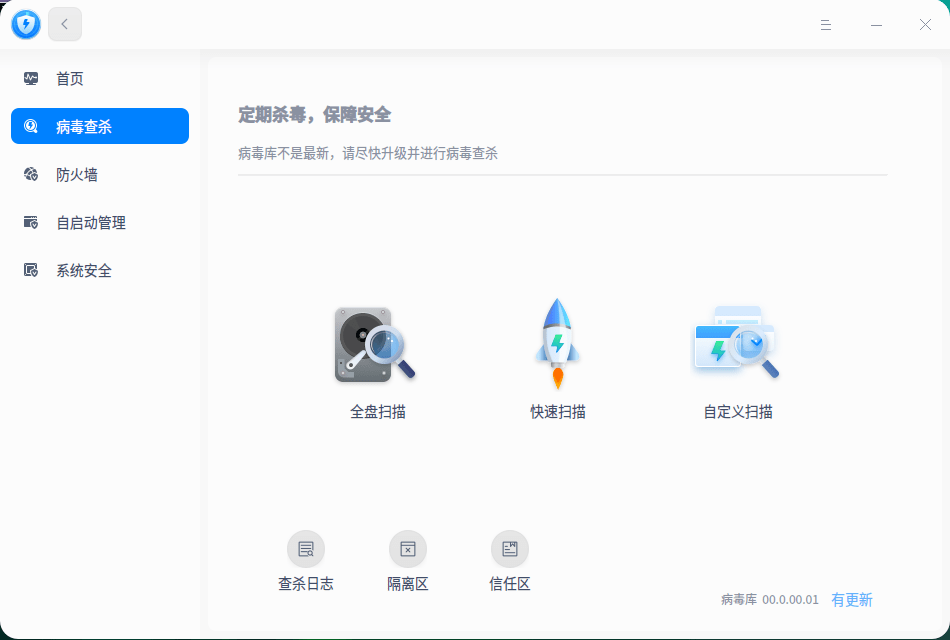Image resolution: width=950 pixels, height=640 pixels.
Task: Click the 定期杀毒，保障安全 heading
Action: pos(312,114)
